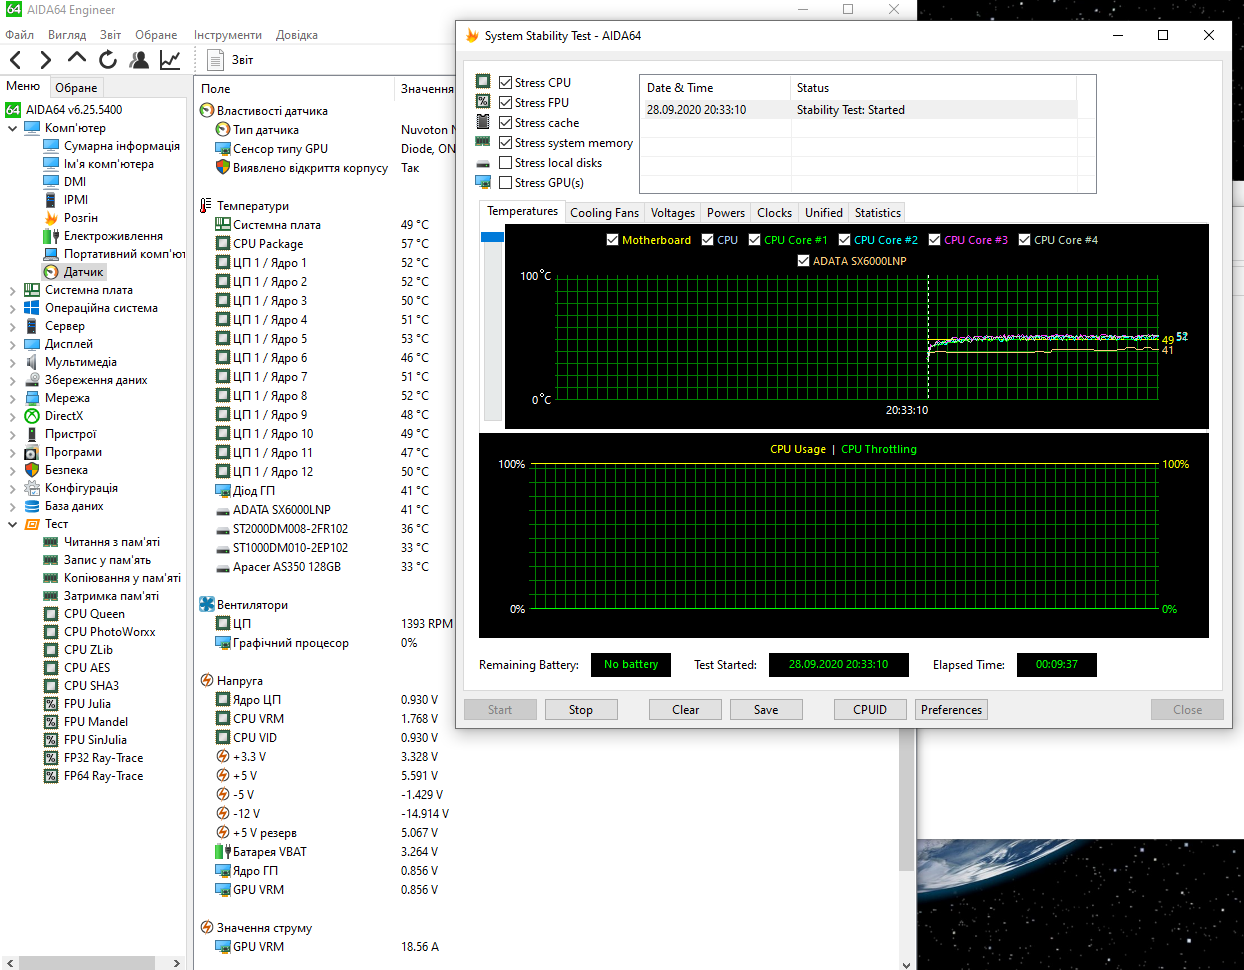Viewport: 1244px width, 970px height.
Task: Open the graph chart icon in toolbar
Action: point(170,60)
